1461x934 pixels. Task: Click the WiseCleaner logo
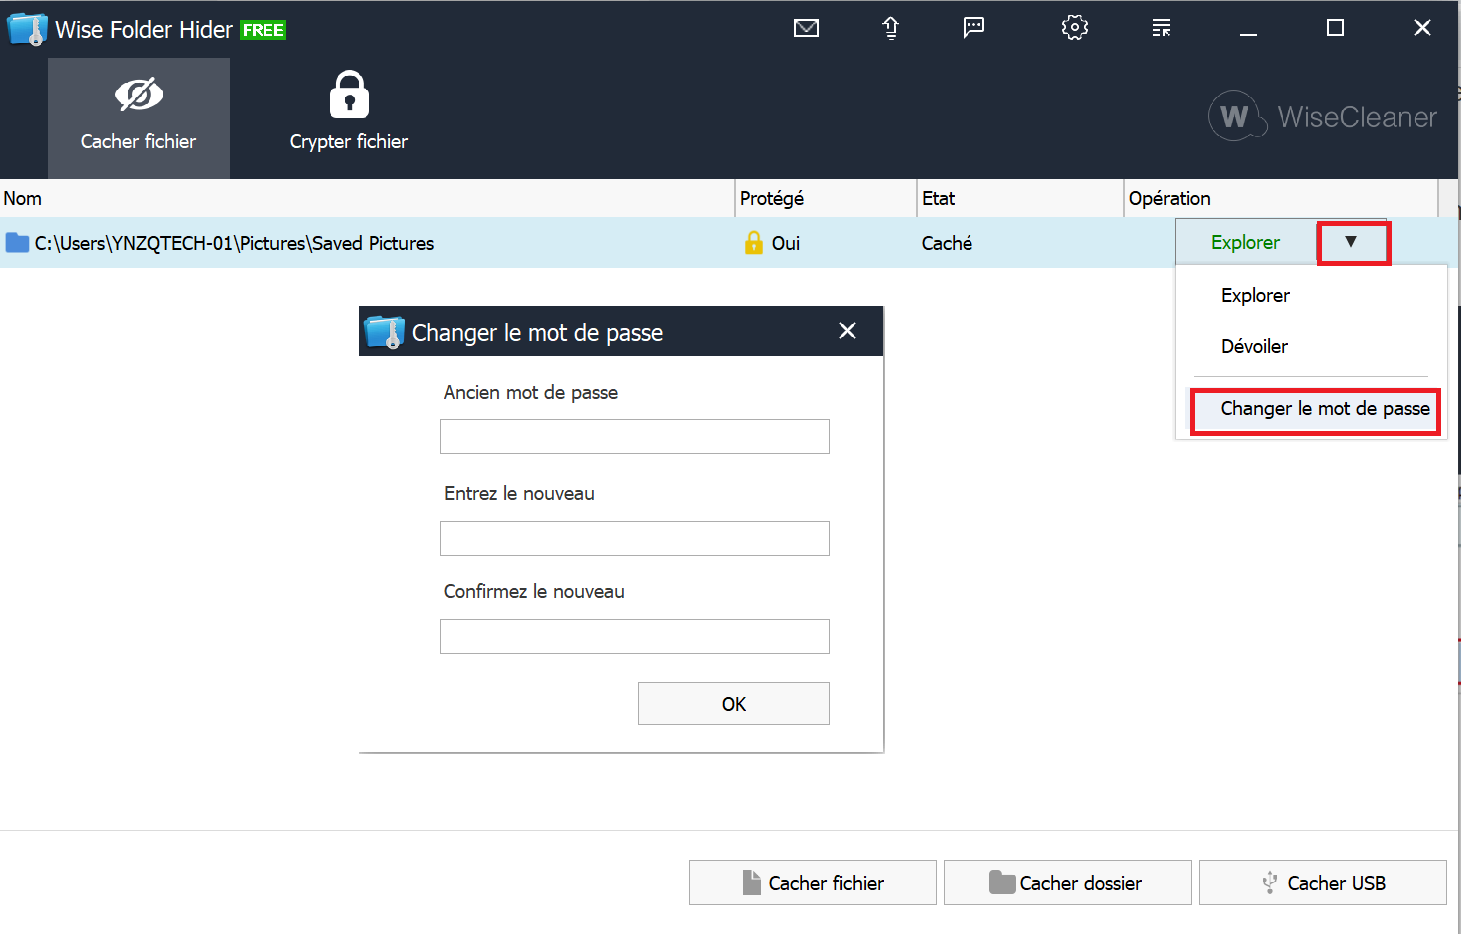(1322, 117)
